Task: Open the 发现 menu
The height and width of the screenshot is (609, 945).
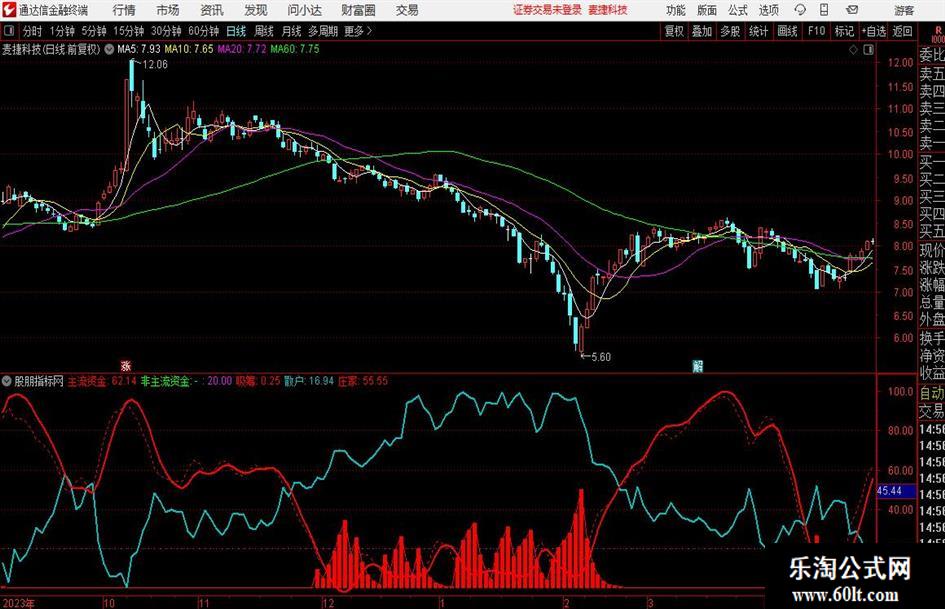Action: pyautogui.click(x=256, y=10)
